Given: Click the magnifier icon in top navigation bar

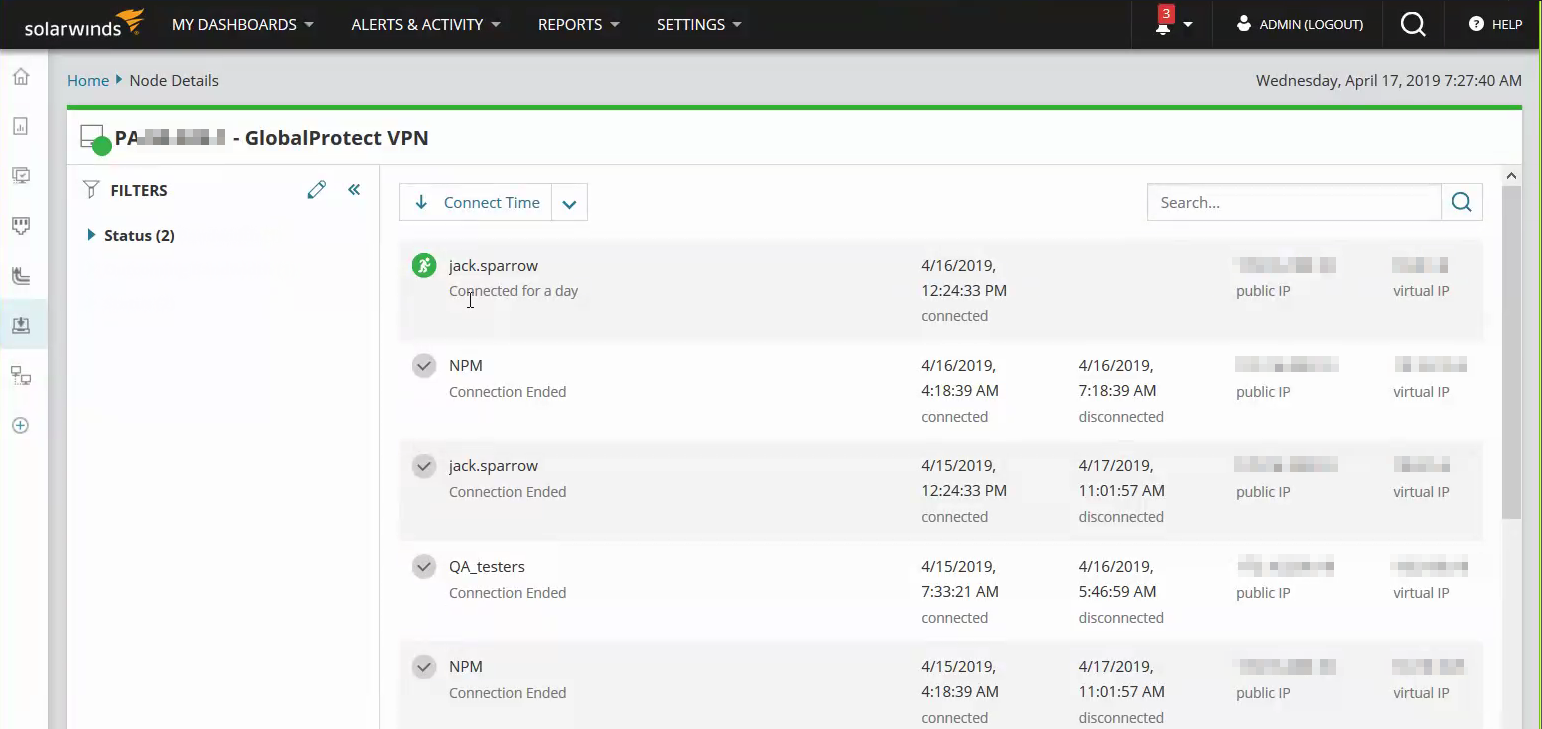Looking at the screenshot, I should point(1413,25).
